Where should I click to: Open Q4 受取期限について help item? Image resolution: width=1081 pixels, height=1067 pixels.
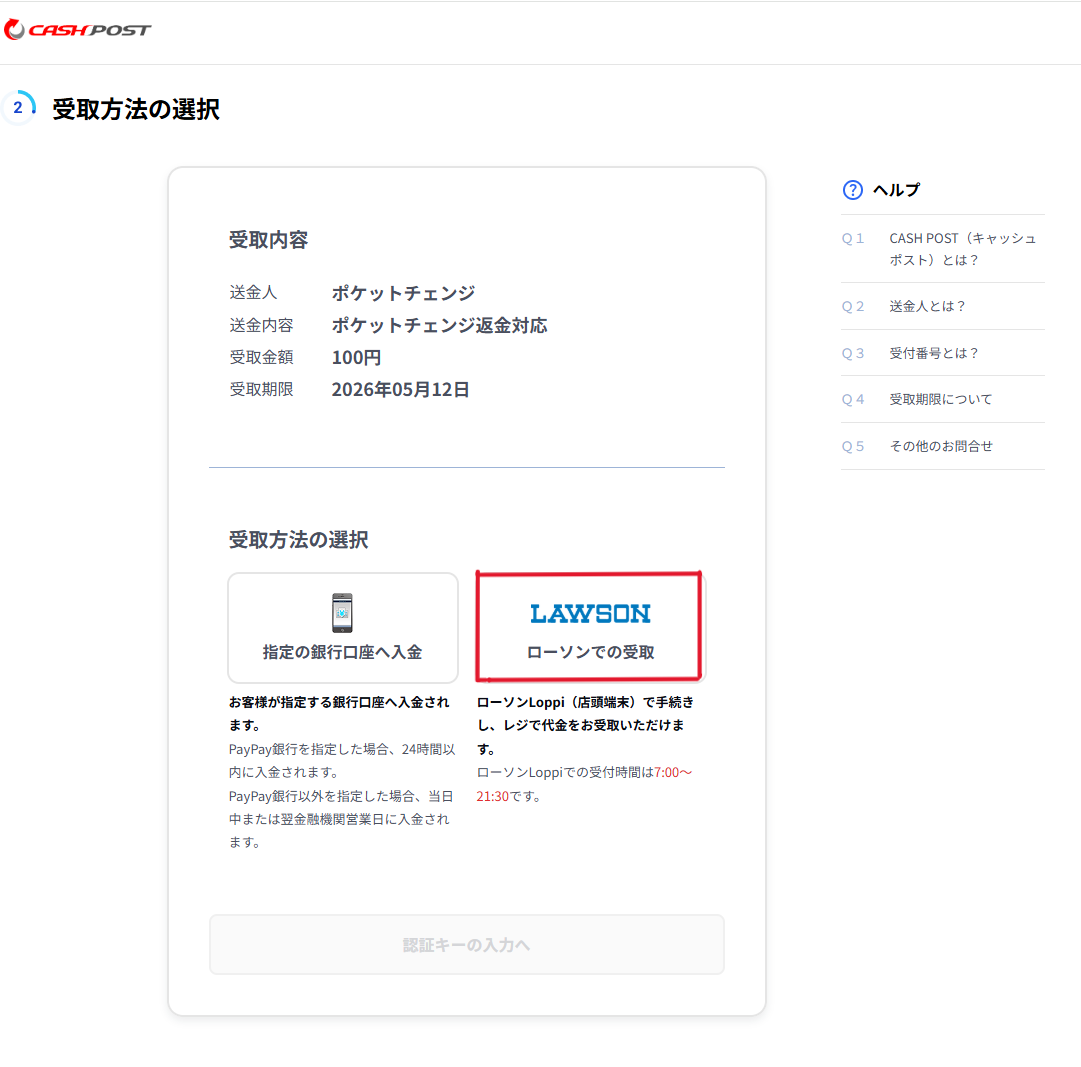[942, 399]
